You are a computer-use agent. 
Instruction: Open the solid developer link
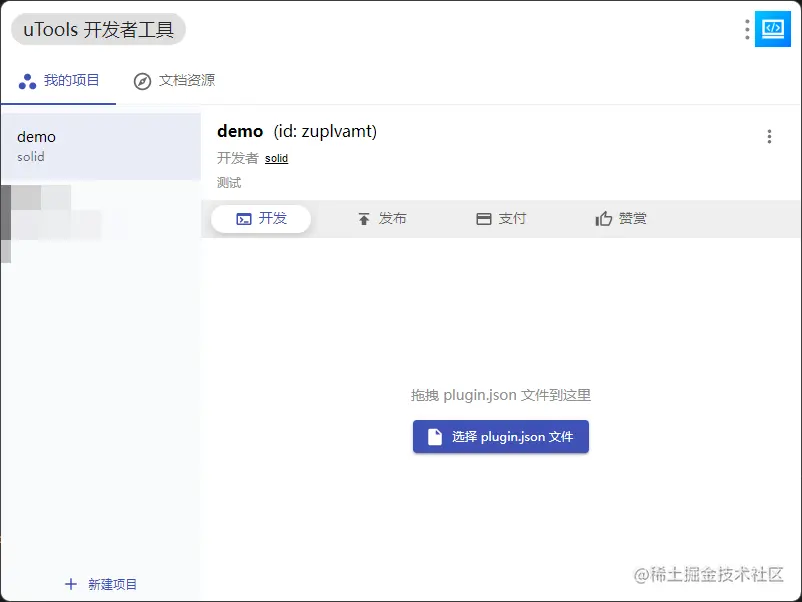click(276, 159)
